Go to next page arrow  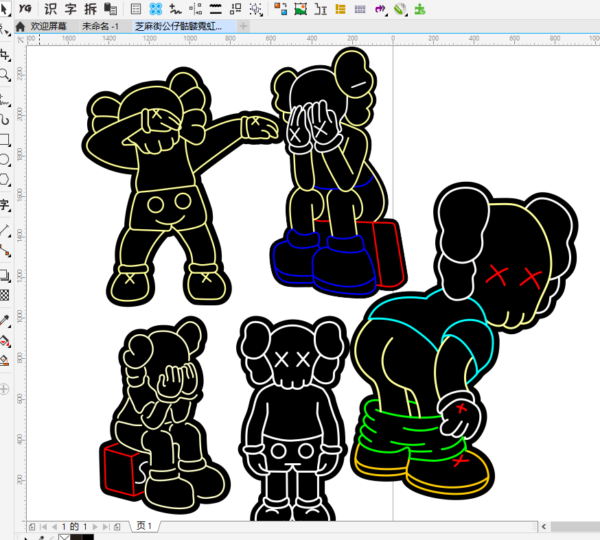pyautogui.click(x=95, y=527)
